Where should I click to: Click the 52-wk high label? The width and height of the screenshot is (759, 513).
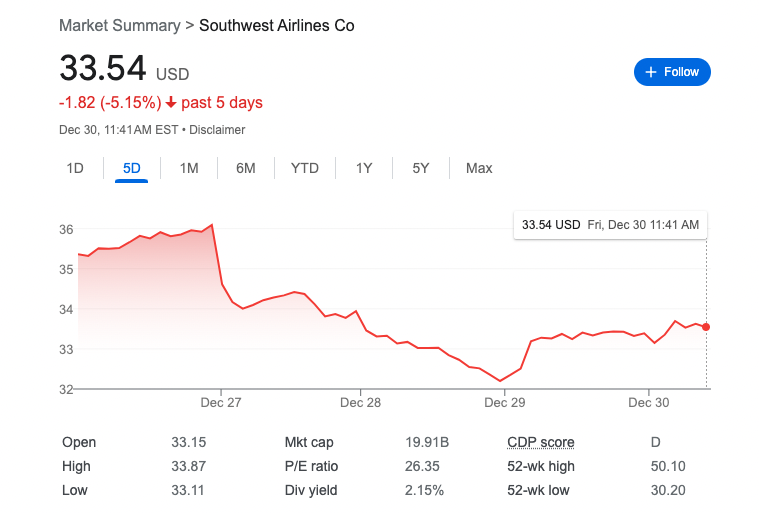[x=540, y=466]
